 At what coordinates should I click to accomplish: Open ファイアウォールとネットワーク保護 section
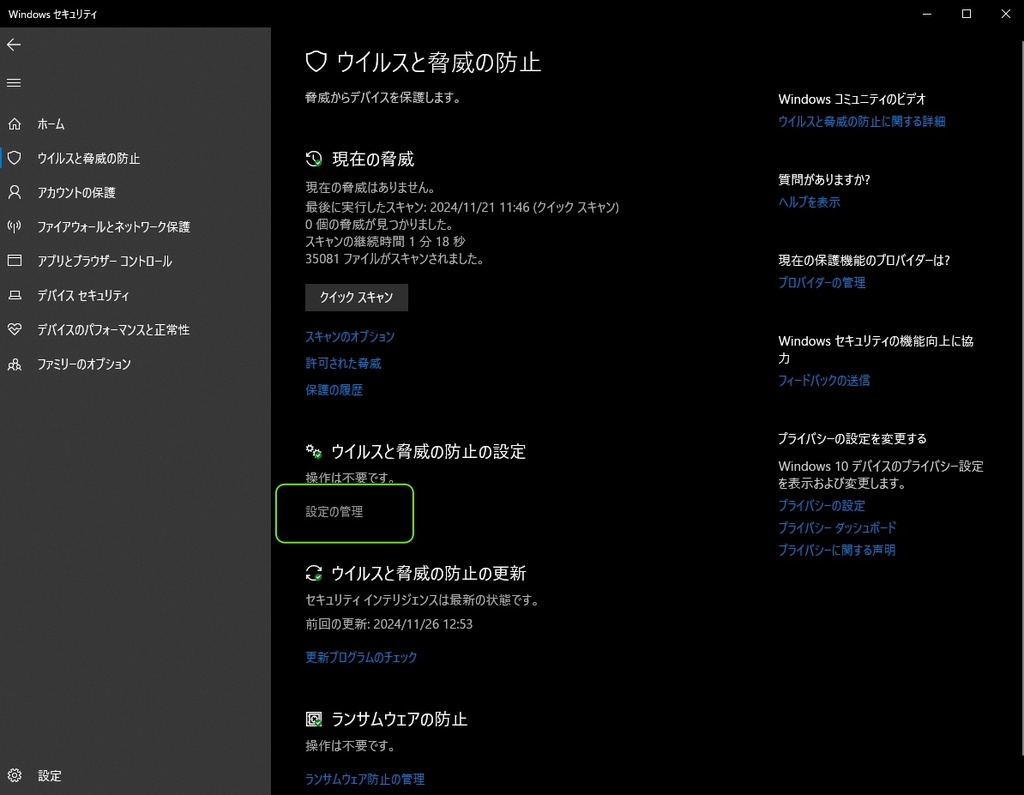pyautogui.click(x=114, y=227)
